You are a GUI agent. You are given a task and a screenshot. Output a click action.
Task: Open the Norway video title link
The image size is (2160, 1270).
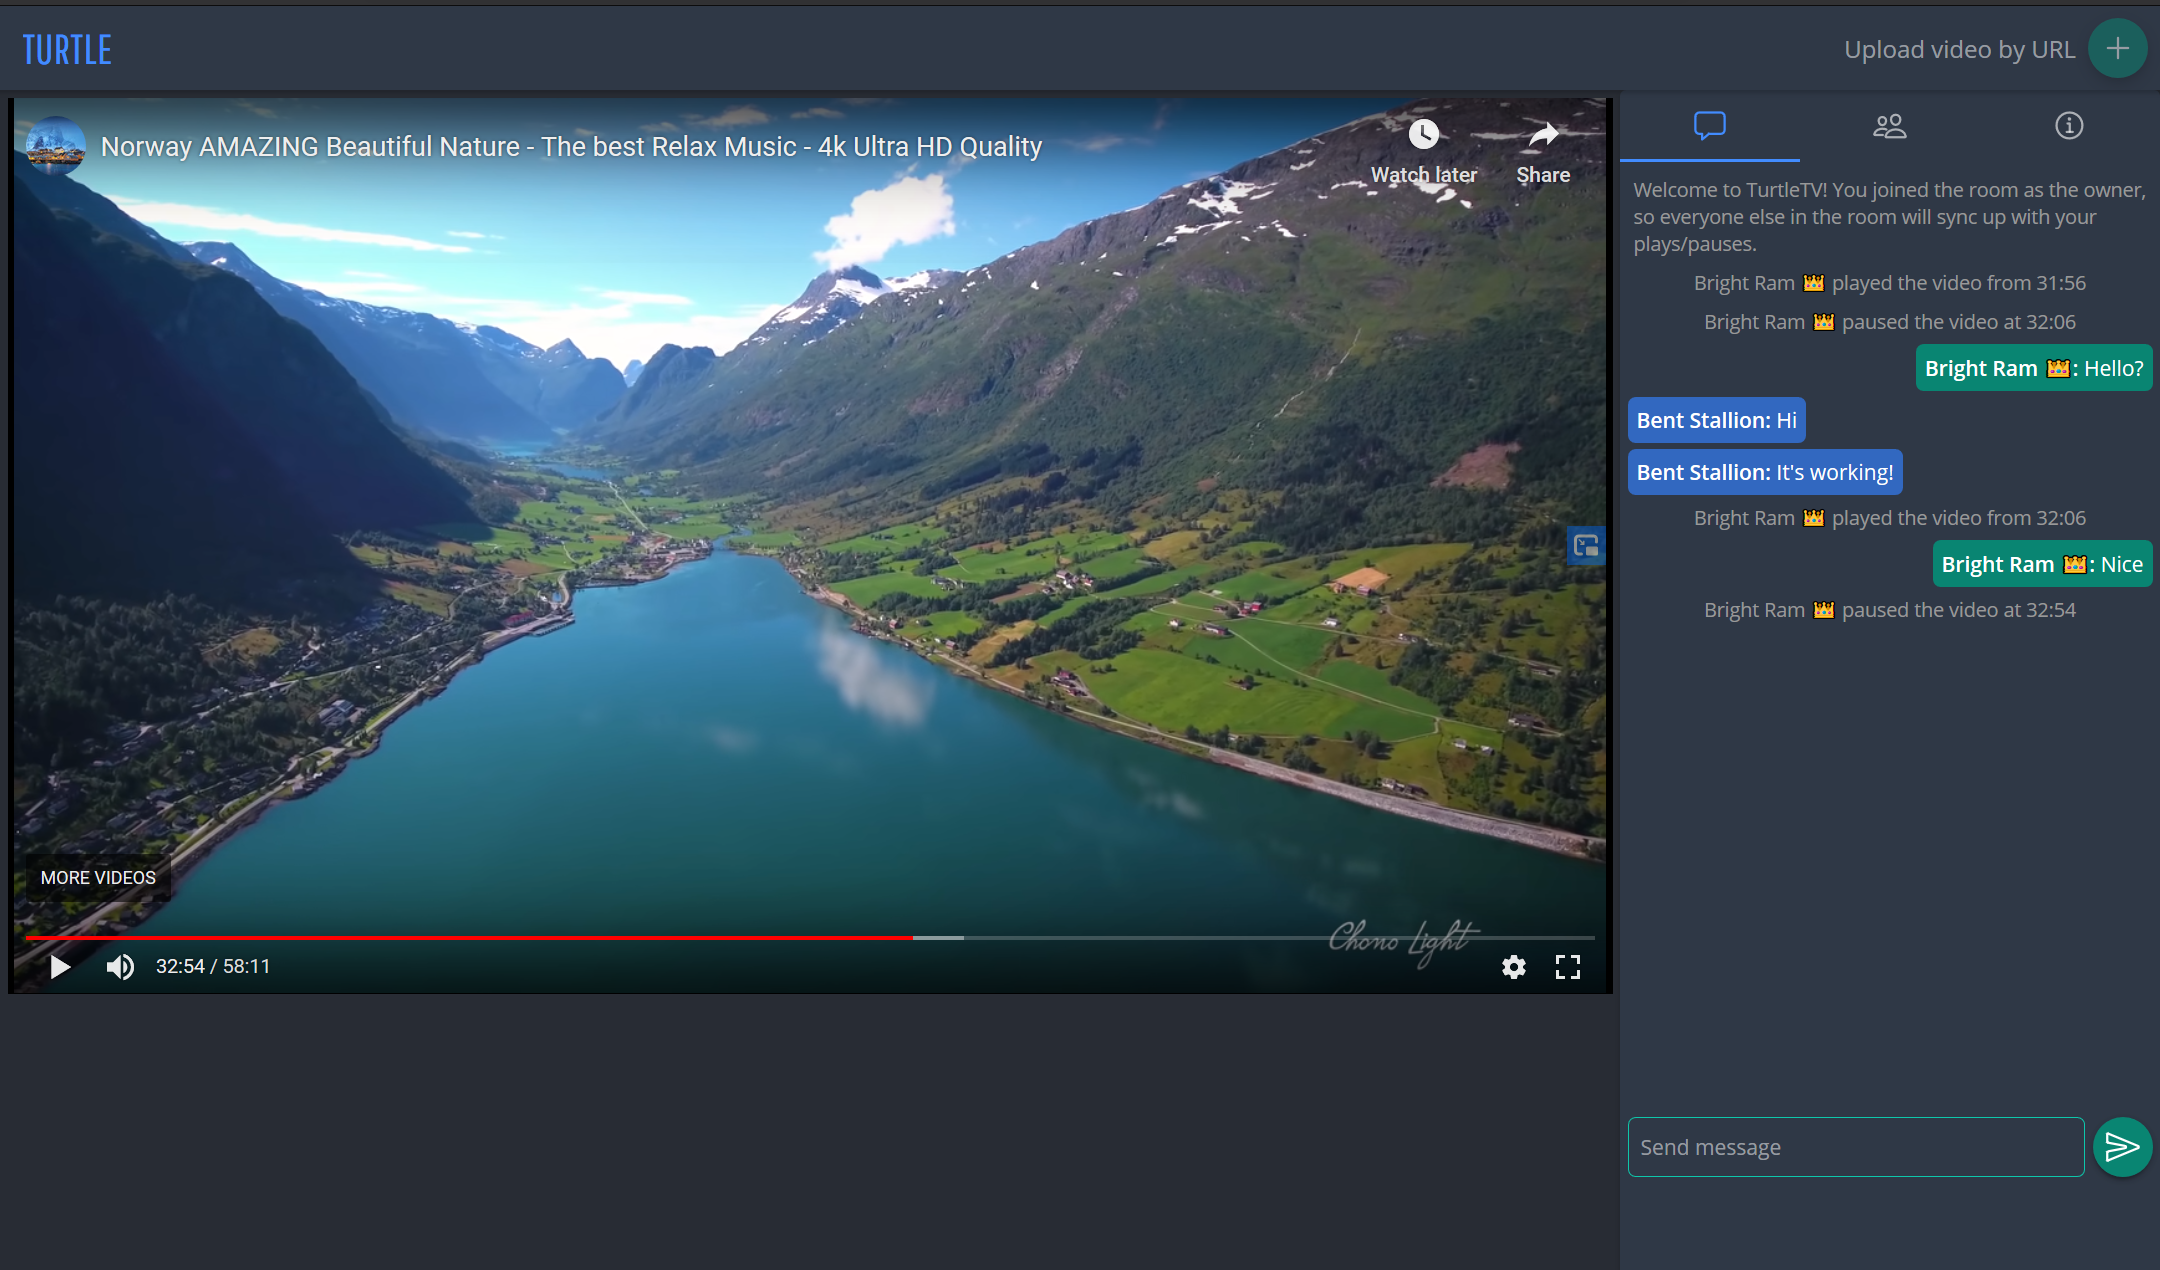pyautogui.click(x=571, y=147)
